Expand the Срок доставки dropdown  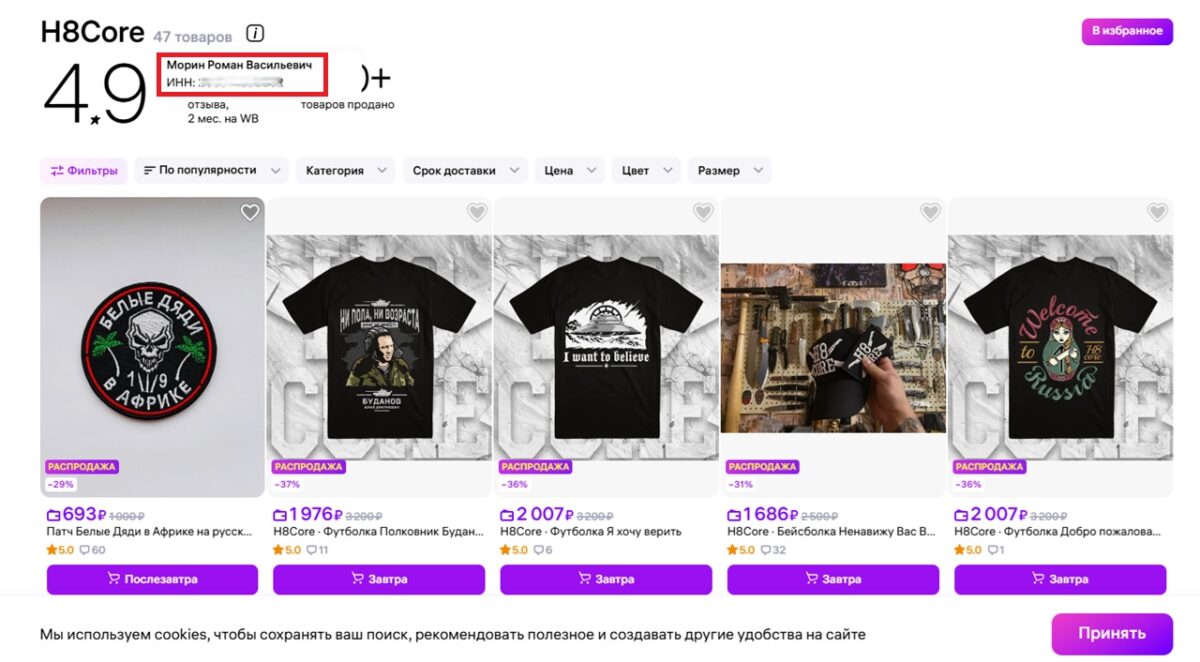click(465, 171)
